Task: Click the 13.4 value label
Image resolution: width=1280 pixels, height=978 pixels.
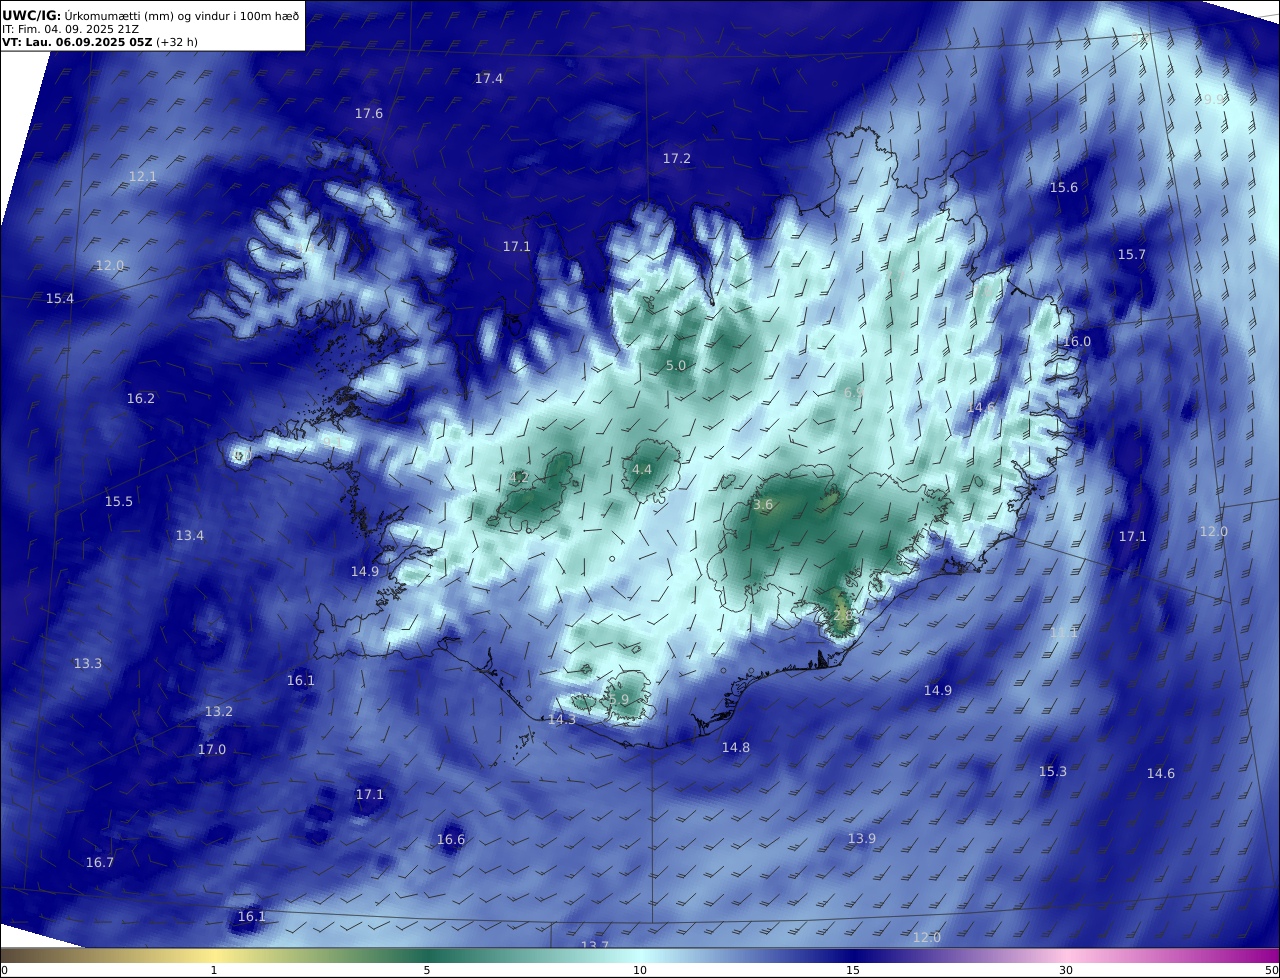Action: (x=190, y=536)
